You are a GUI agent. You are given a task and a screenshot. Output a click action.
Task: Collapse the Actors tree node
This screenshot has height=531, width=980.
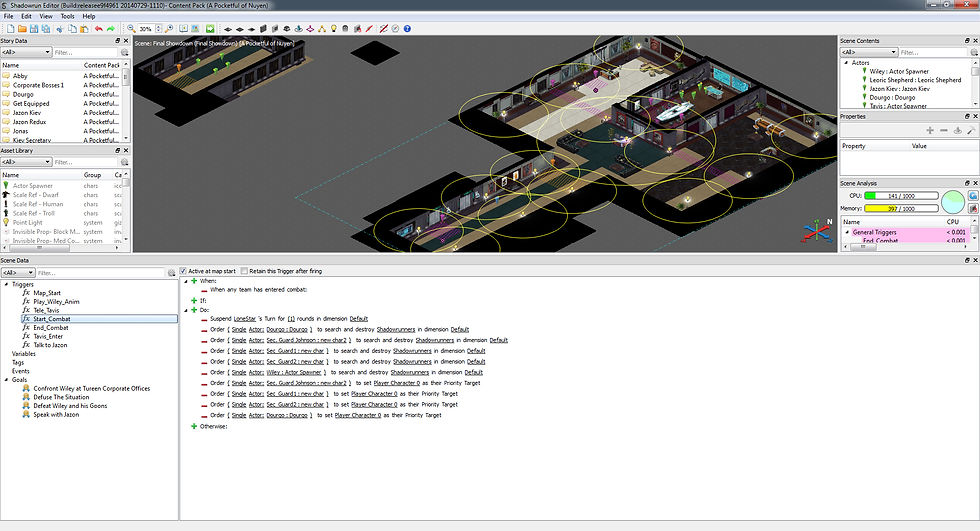point(846,62)
